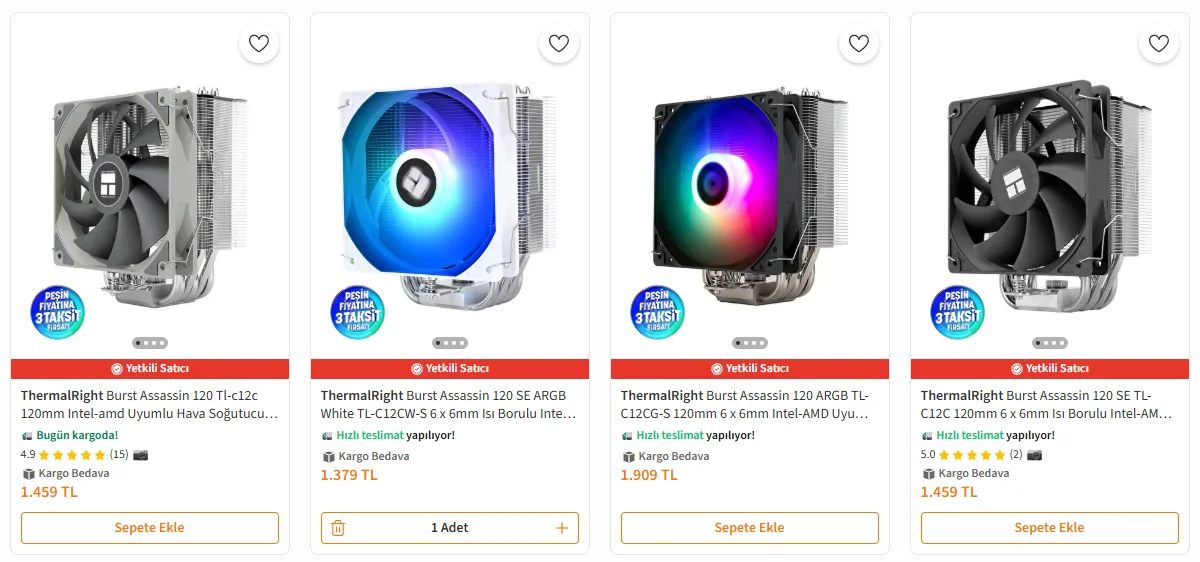Favorite the Burst Assassin 120 SE TL-C12C
The height and width of the screenshot is (562, 1200).
1159,43
